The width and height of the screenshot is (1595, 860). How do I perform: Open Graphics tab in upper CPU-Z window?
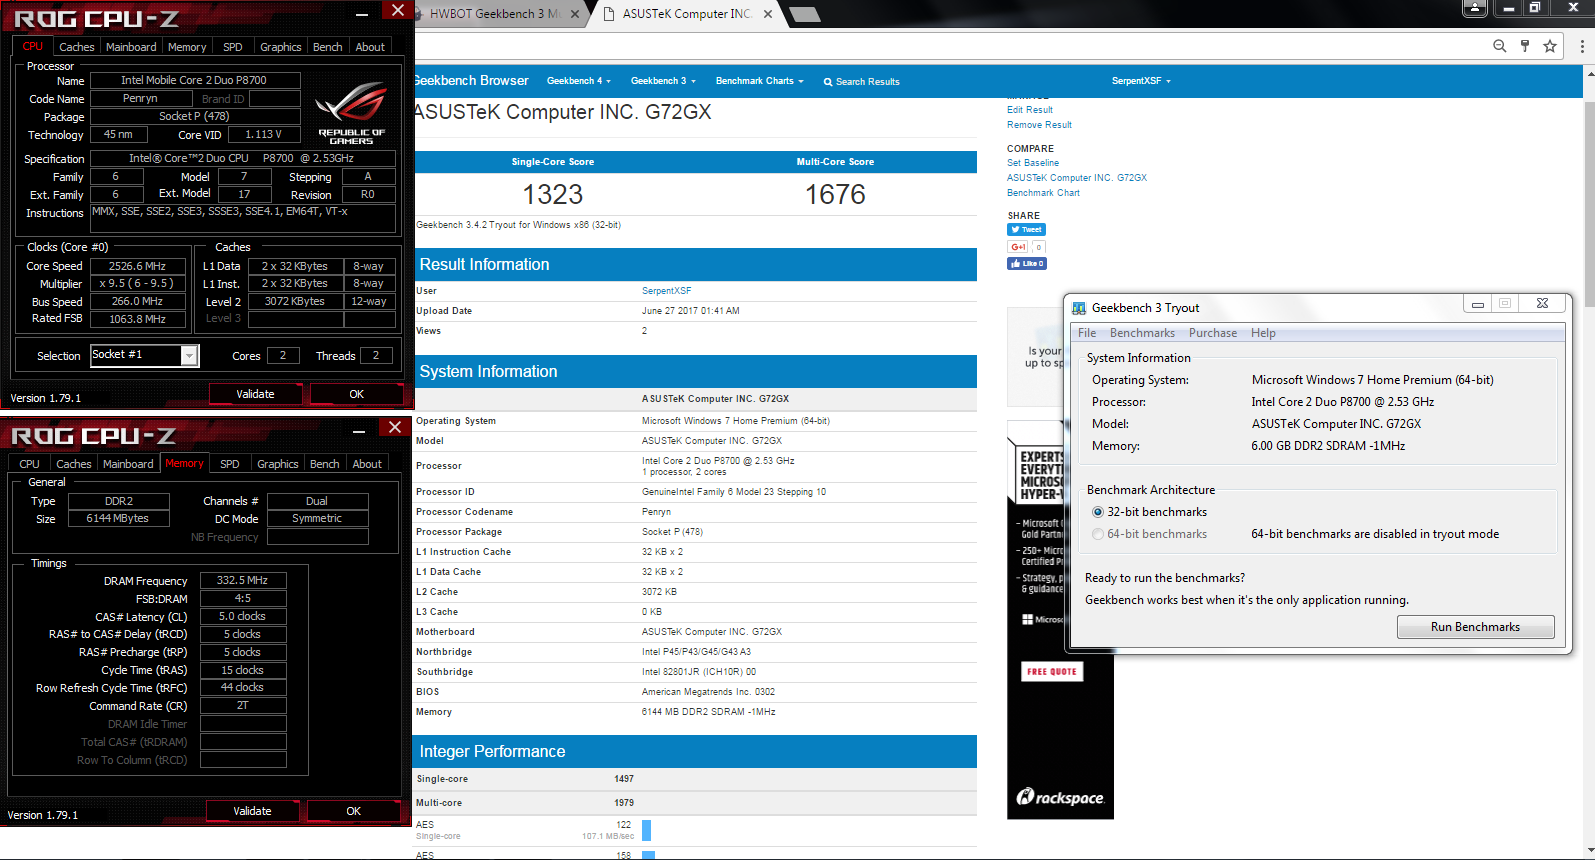pyautogui.click(x=280, y=47)
